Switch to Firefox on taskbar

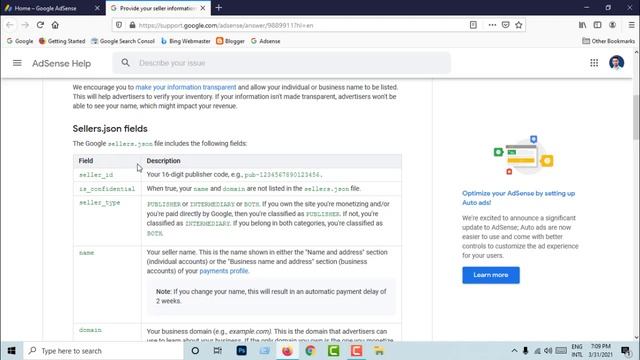point(287,351)
